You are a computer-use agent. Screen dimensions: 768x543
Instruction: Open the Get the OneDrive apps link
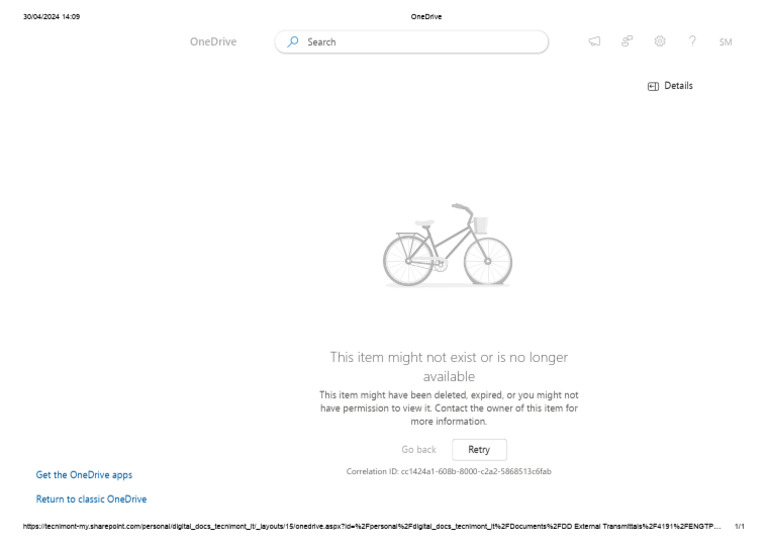84,475
